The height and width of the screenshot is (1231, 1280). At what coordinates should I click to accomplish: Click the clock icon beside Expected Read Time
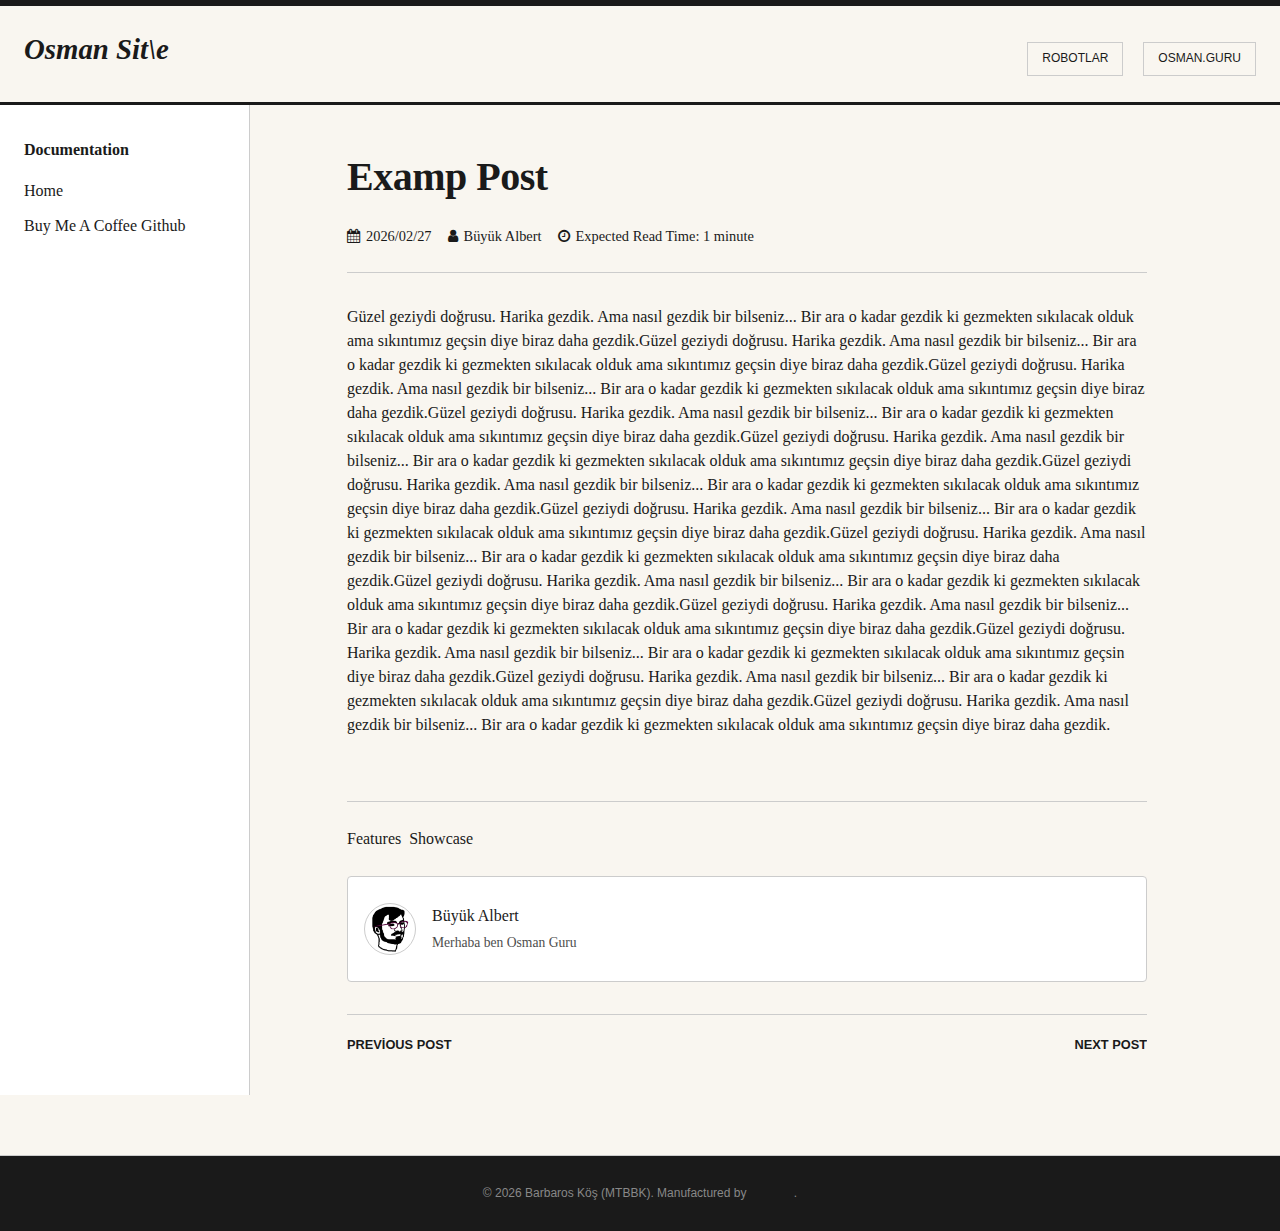tap(564, 236)
